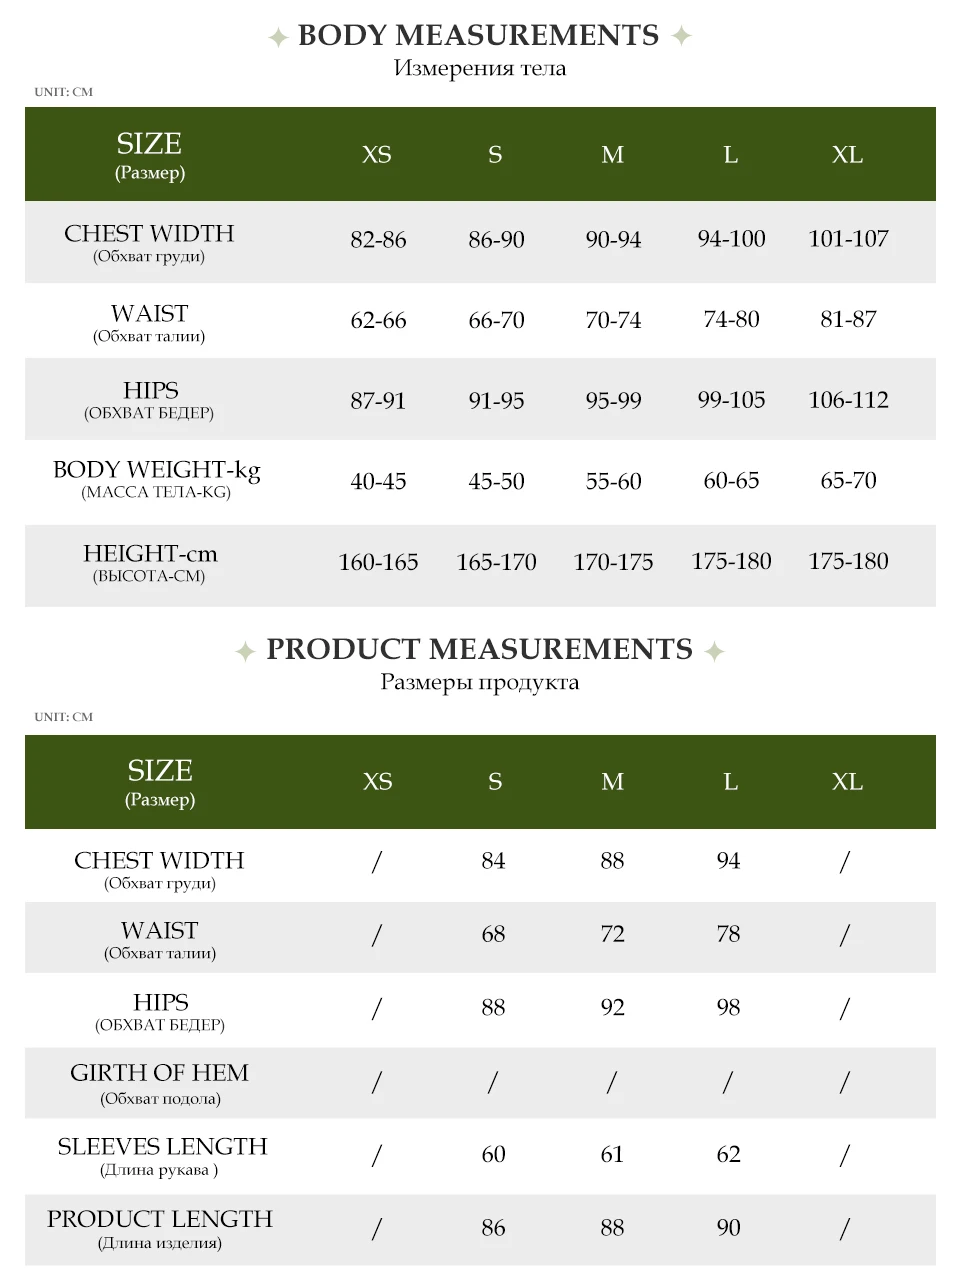
Task: Click the WAIST body value 62-66
Action: 378,320
